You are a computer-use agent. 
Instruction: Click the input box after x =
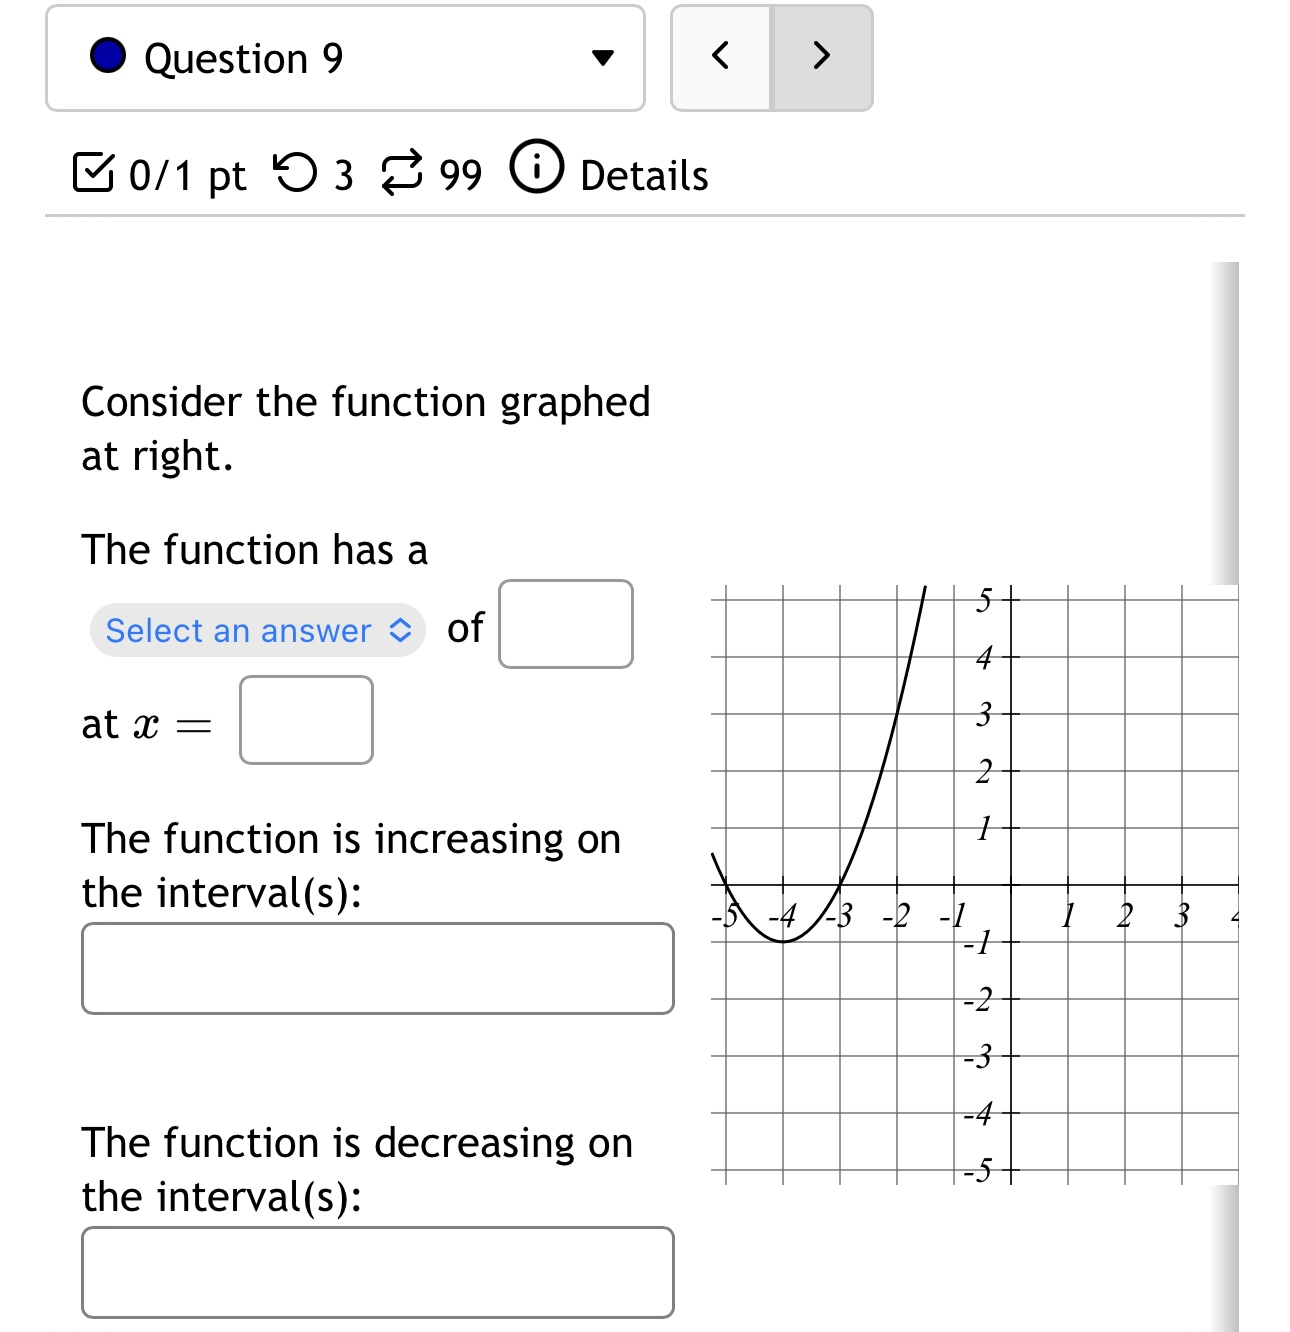coord(305,721)
